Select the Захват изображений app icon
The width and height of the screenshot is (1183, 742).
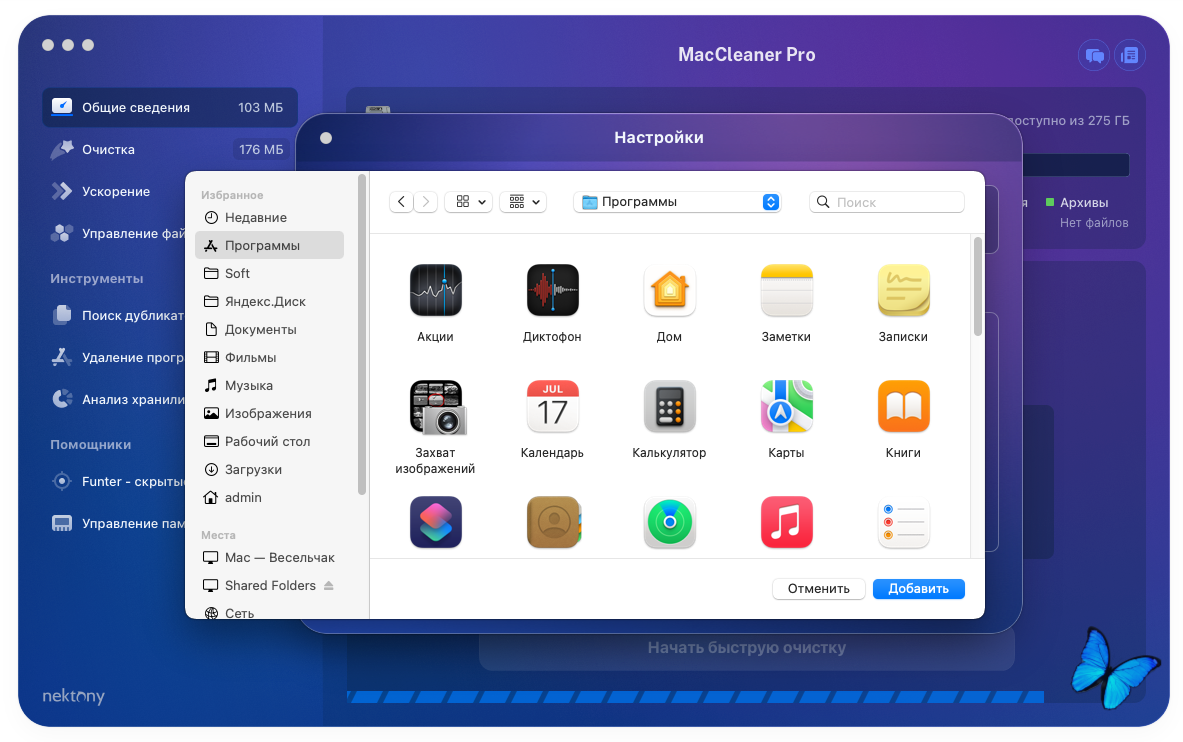tap(437, 408)
